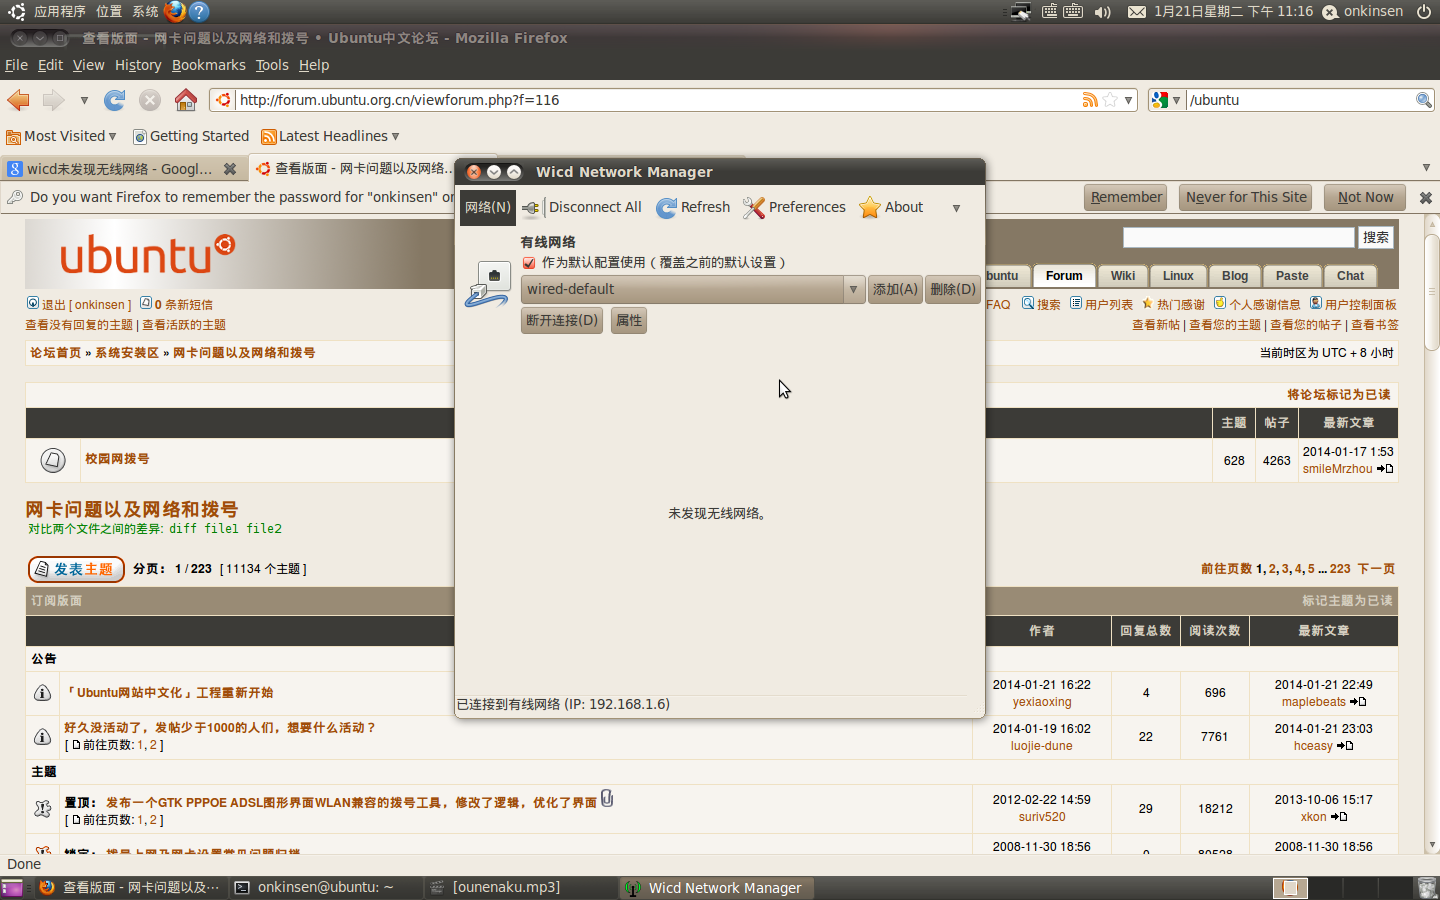This screenshot has width=1440, height=900.
Task: Click the Firefox Forward arrow button
Action: 53,100
